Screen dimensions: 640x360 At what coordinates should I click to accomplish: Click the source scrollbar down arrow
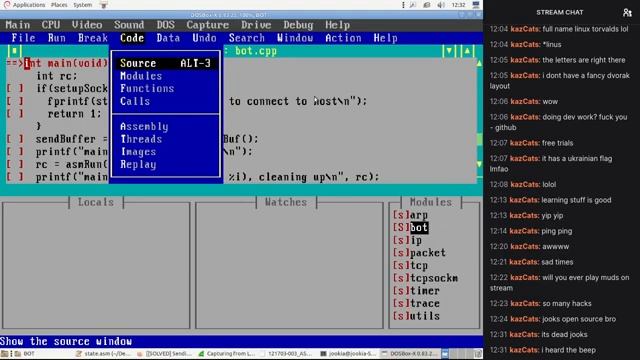tap(480, 164)
